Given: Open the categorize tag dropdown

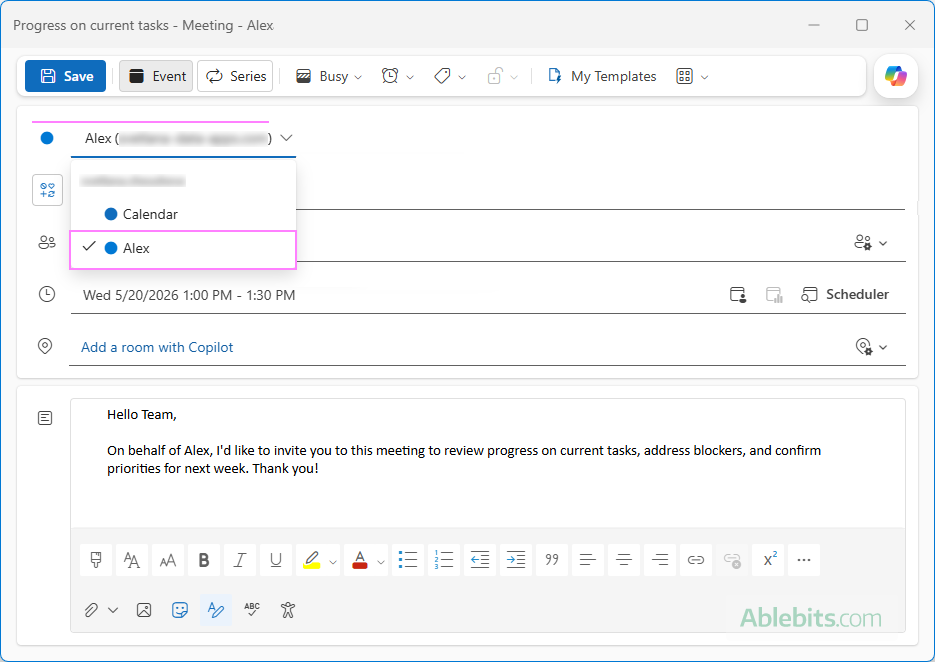Looking at the screenshot, I should tap(450, 76).
